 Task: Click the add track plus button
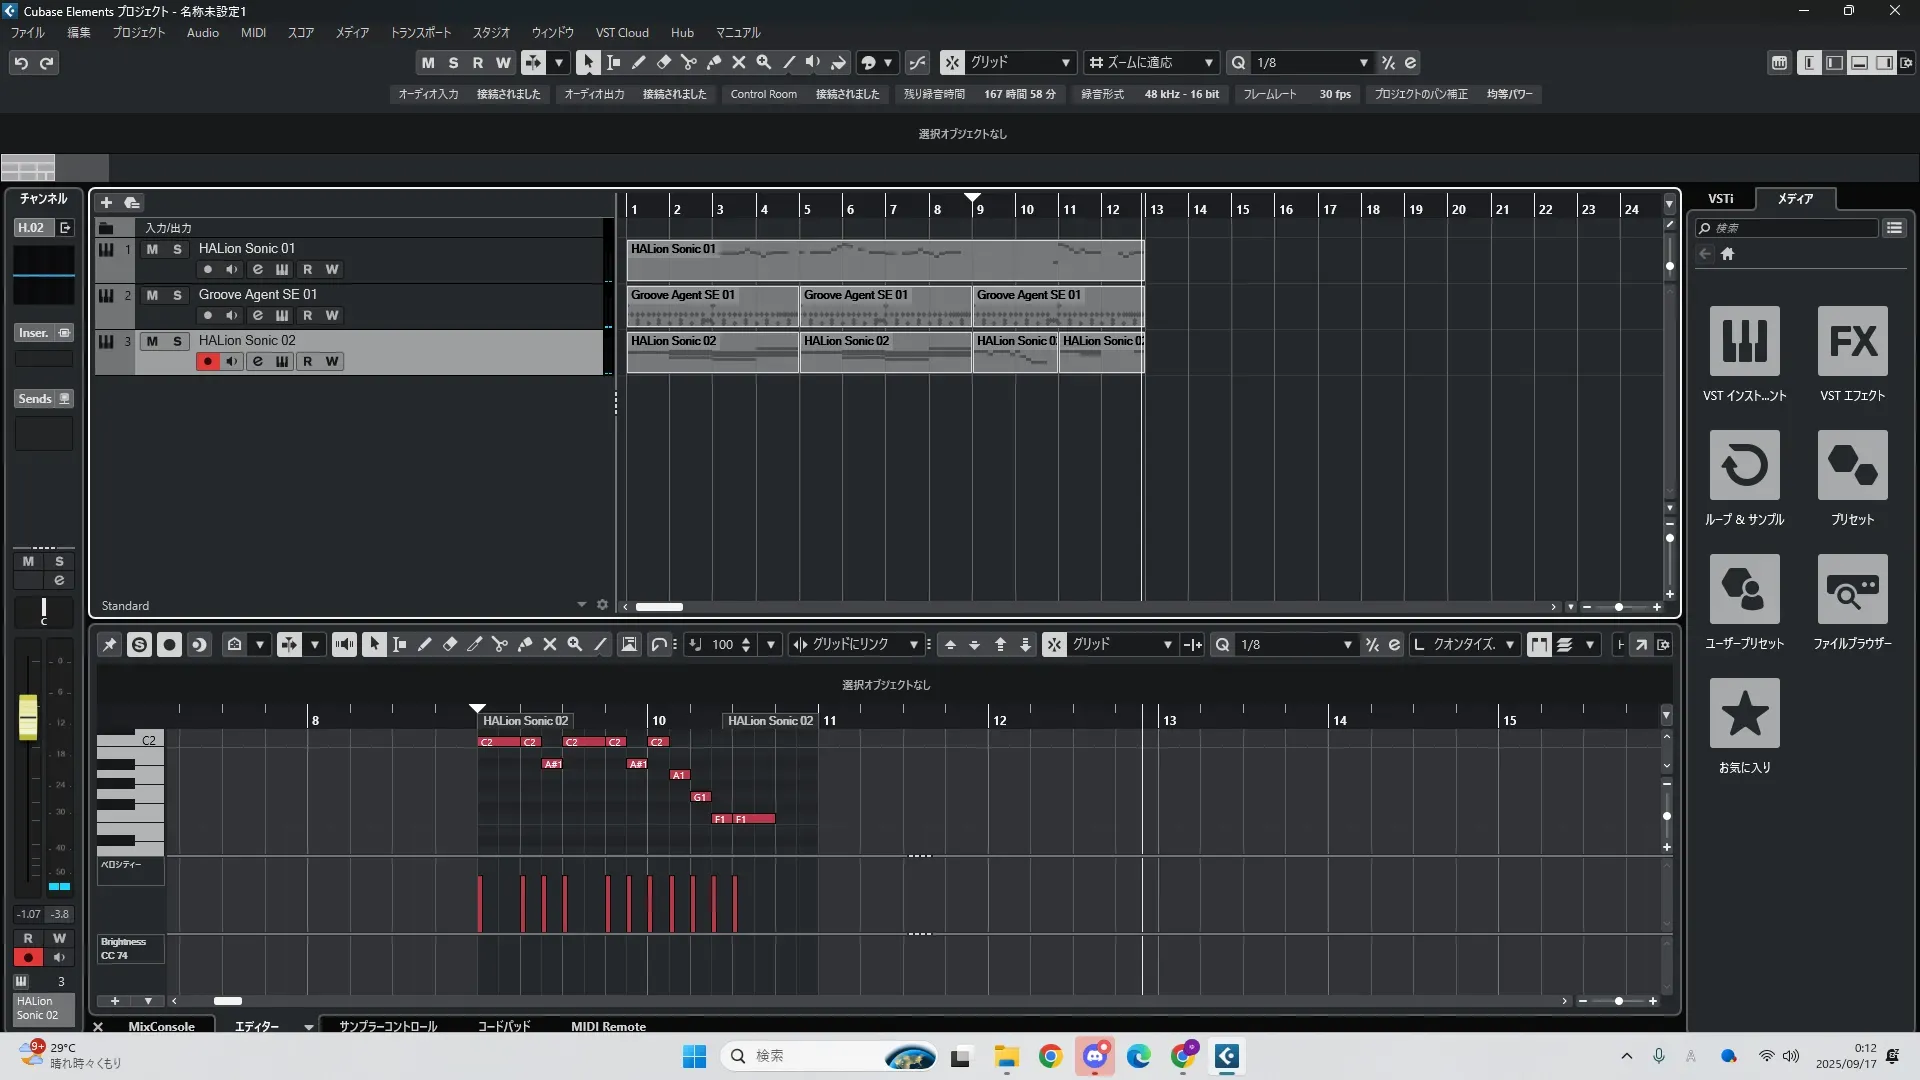pos(106,203)
